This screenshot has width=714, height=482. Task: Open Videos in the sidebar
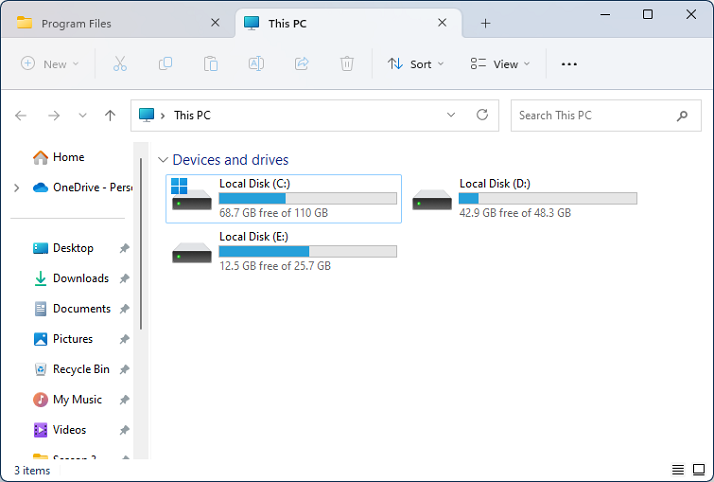[59, 430]
